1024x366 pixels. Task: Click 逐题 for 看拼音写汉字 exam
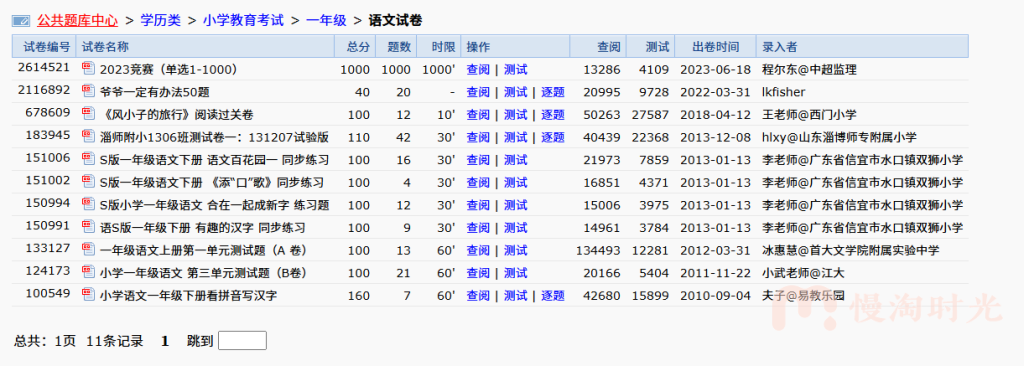click(552, 295)
